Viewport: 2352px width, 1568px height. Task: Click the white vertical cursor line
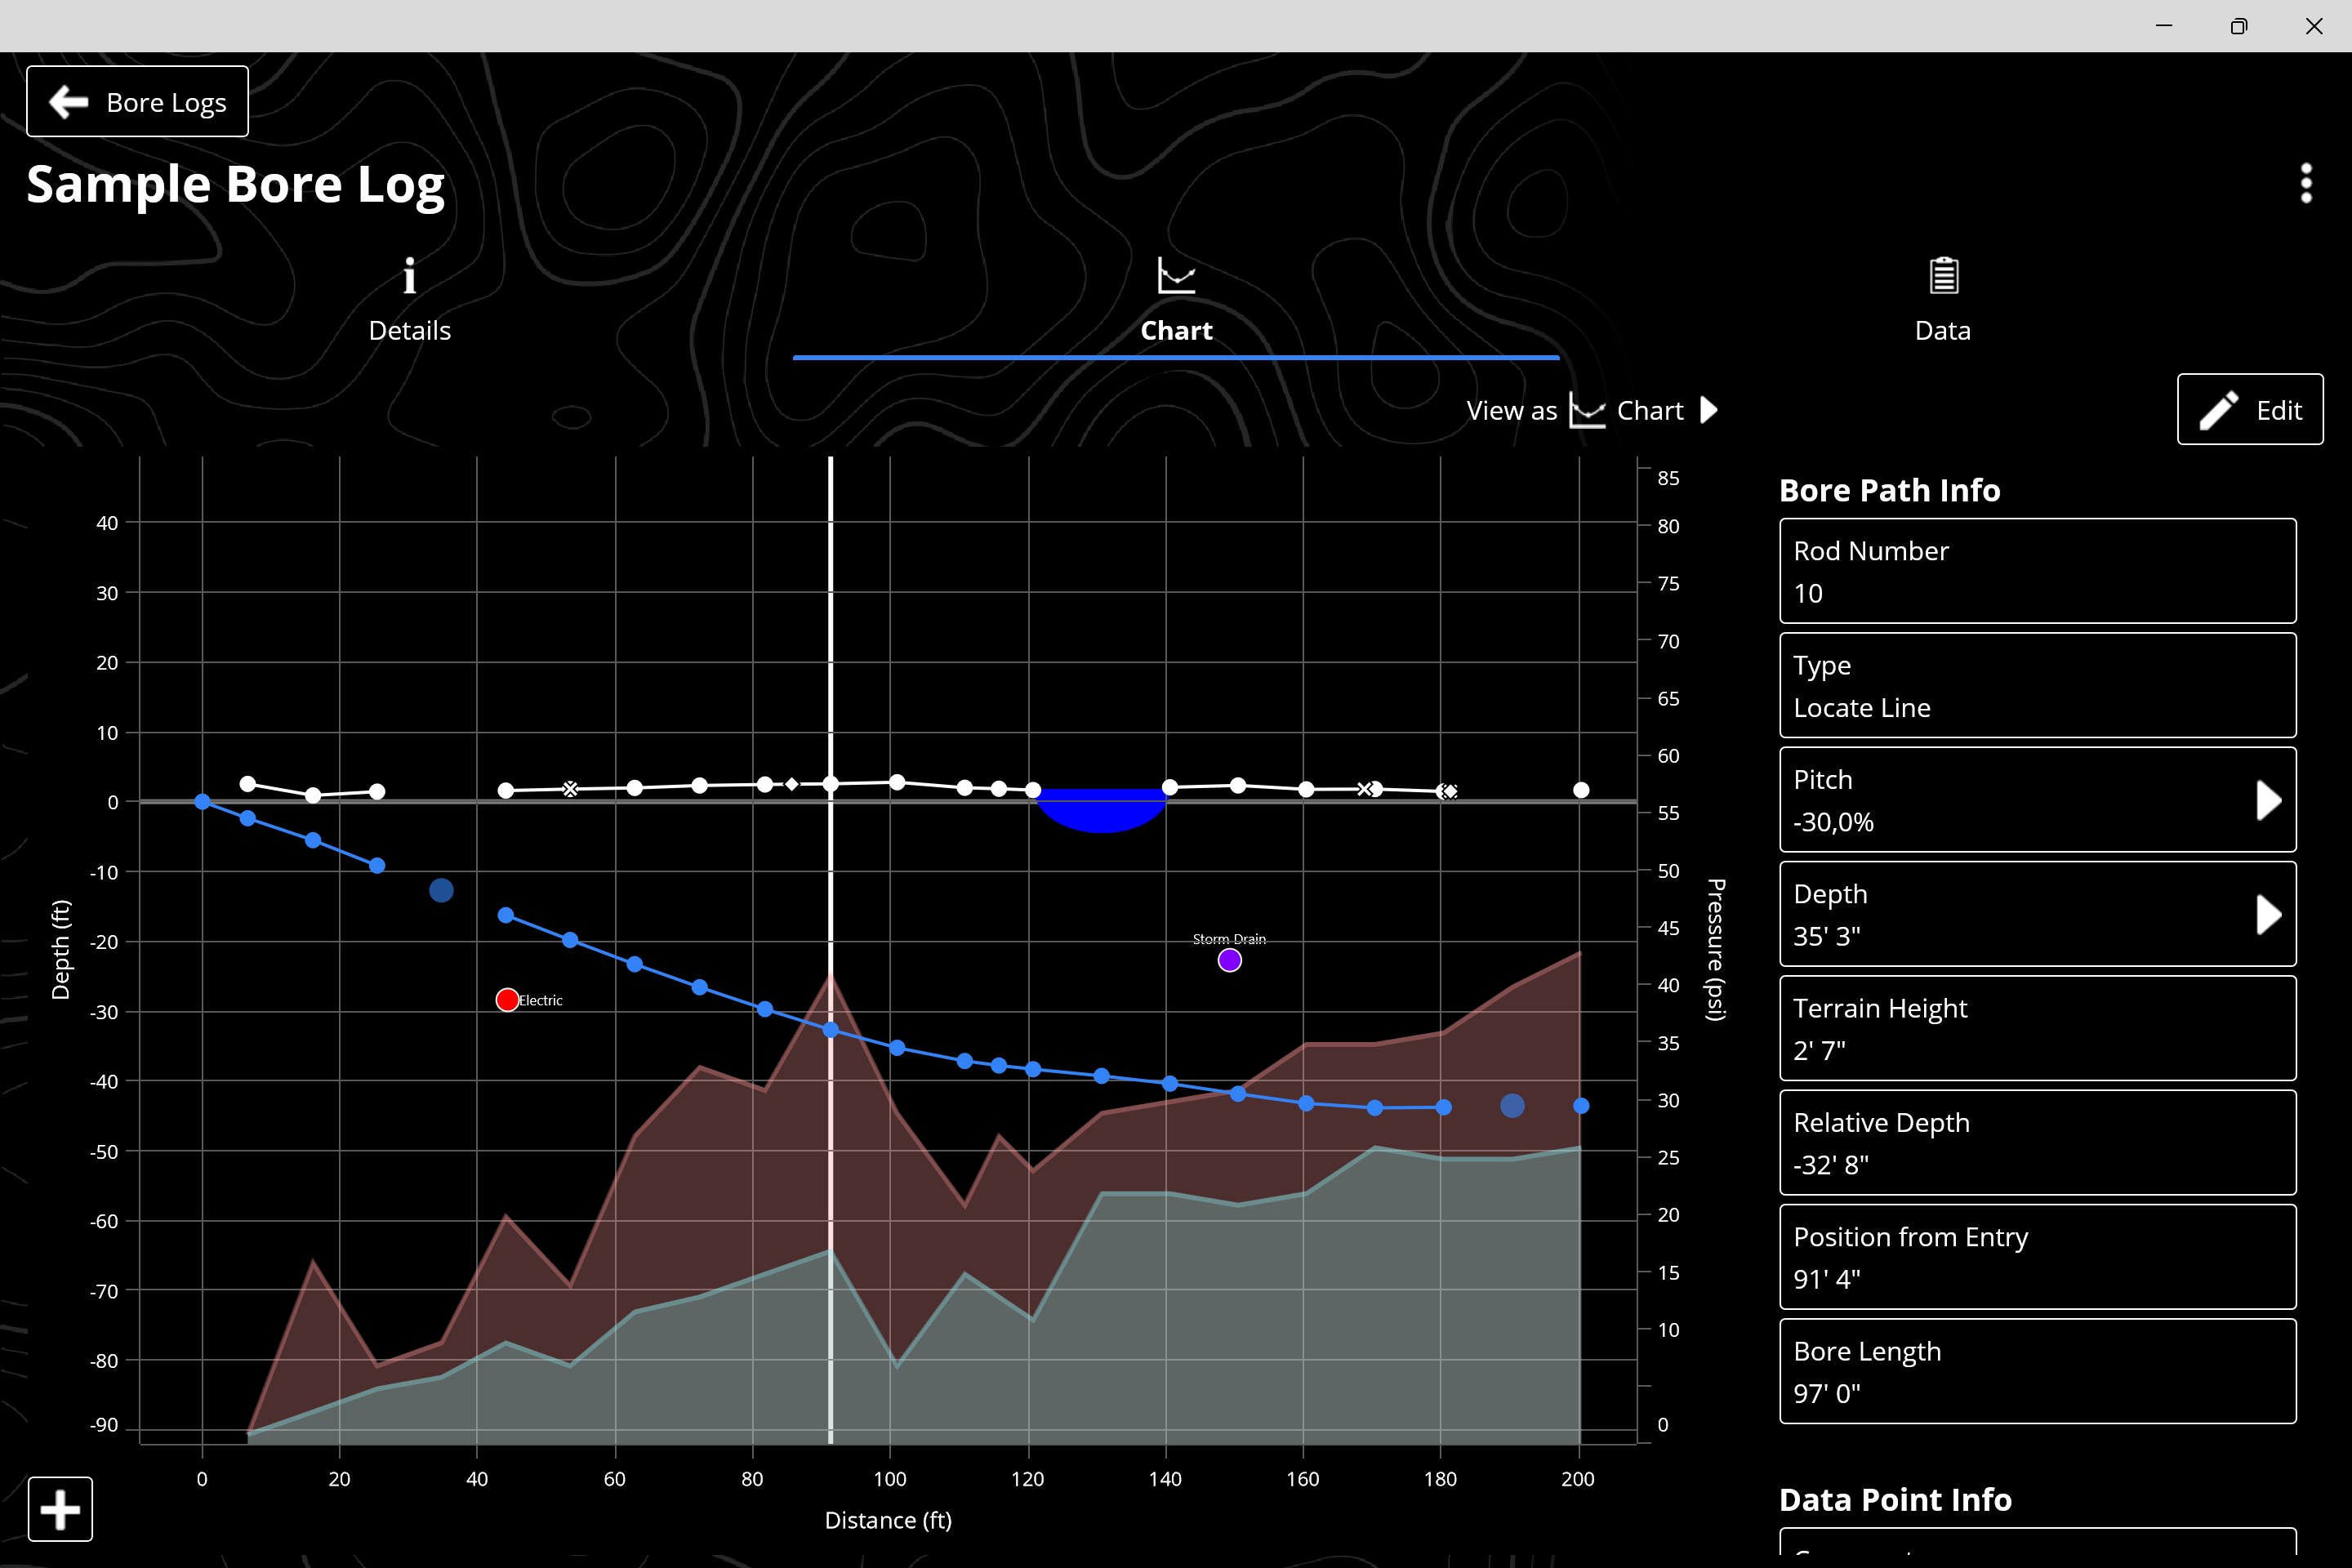point(830,950)
